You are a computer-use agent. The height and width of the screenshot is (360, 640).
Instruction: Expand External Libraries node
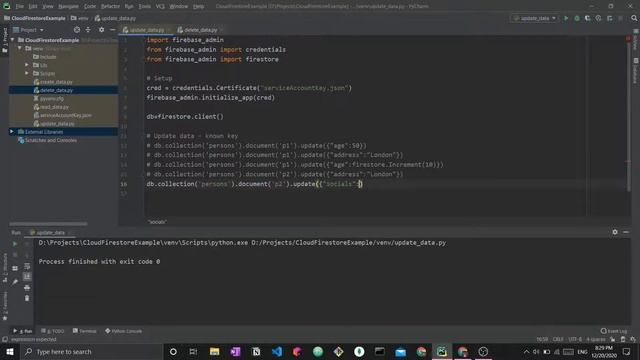[12, 132]
